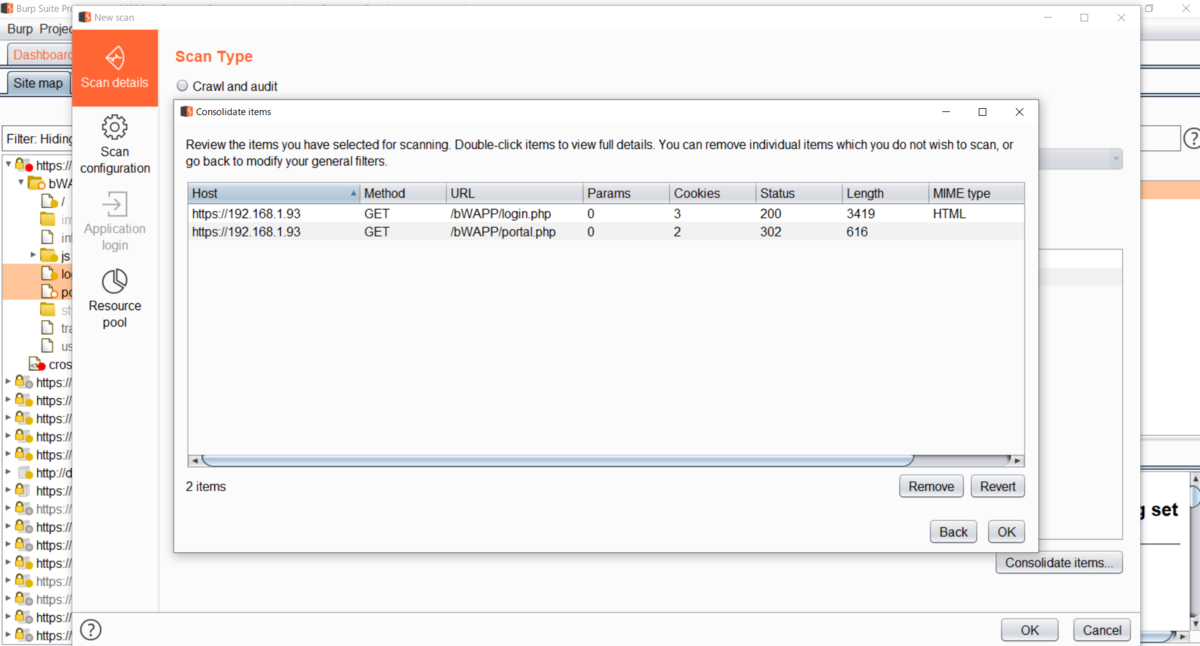Click the help icon beside the filter field
This screenshot has height=646, width=1200.
[1192, 139]
